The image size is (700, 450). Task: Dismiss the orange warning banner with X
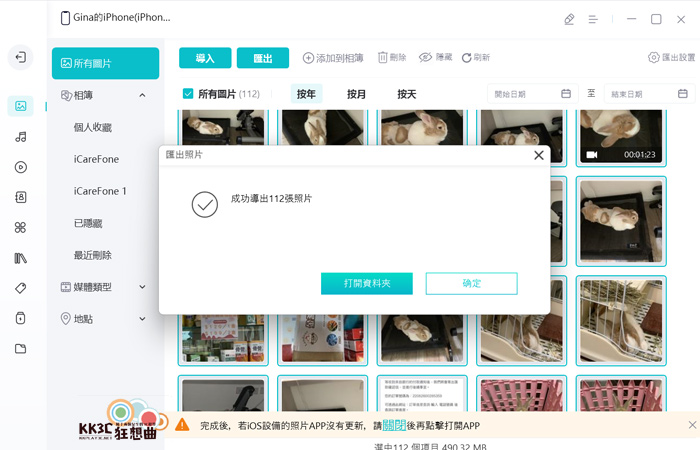click(692, 425)
